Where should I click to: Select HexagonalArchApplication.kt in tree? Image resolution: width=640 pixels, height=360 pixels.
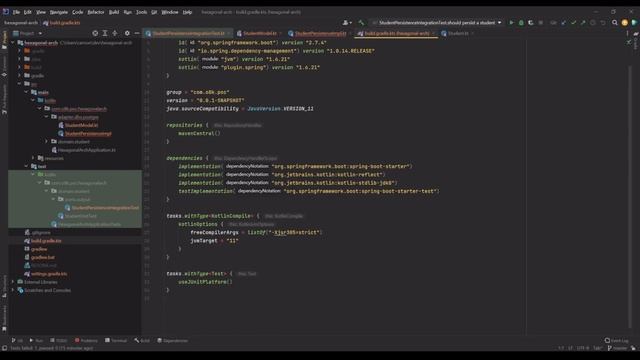(86, 150)
